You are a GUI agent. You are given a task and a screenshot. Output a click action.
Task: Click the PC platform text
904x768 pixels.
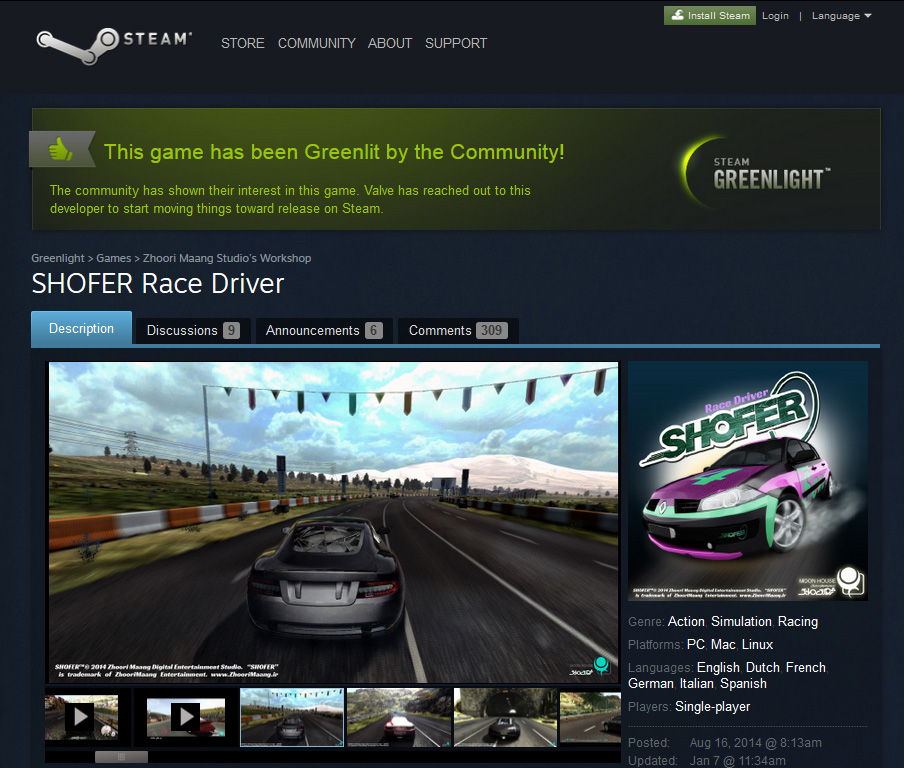coord(696,645)
